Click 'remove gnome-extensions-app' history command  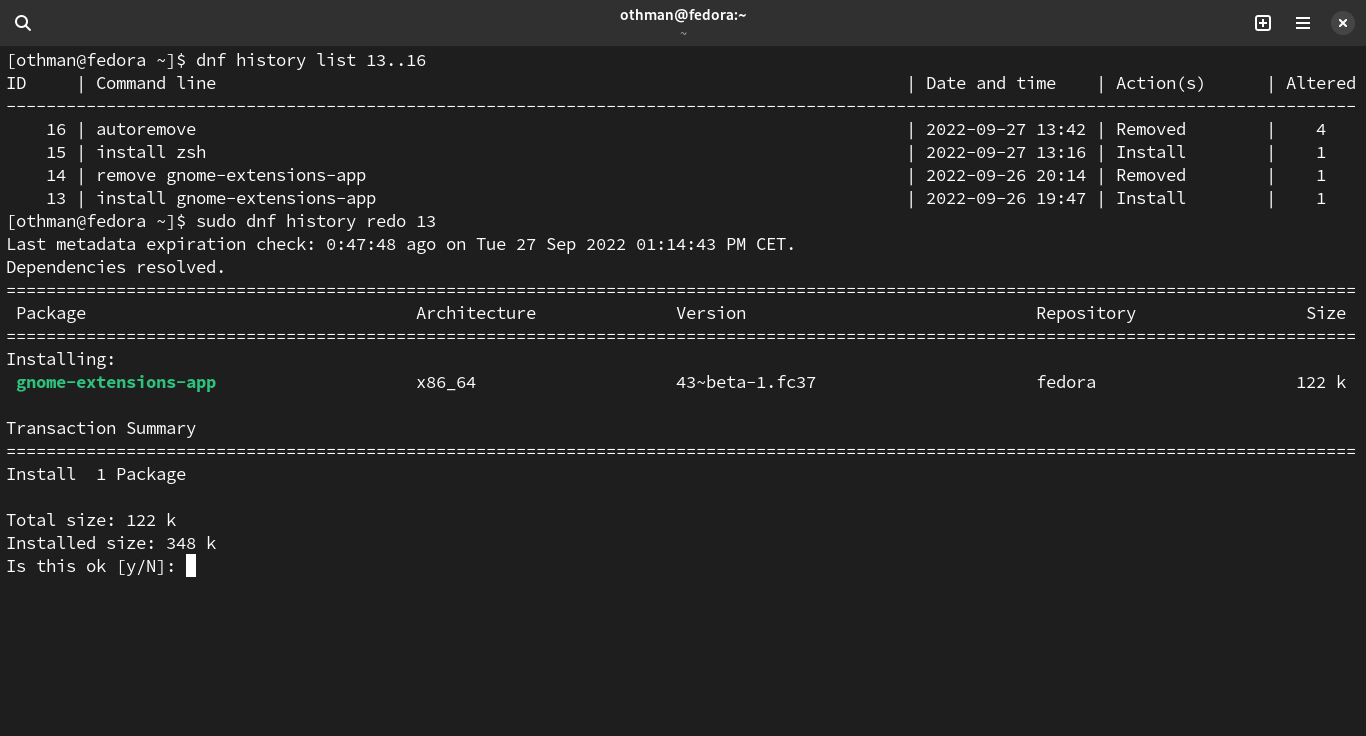click(x=231, y=176)
